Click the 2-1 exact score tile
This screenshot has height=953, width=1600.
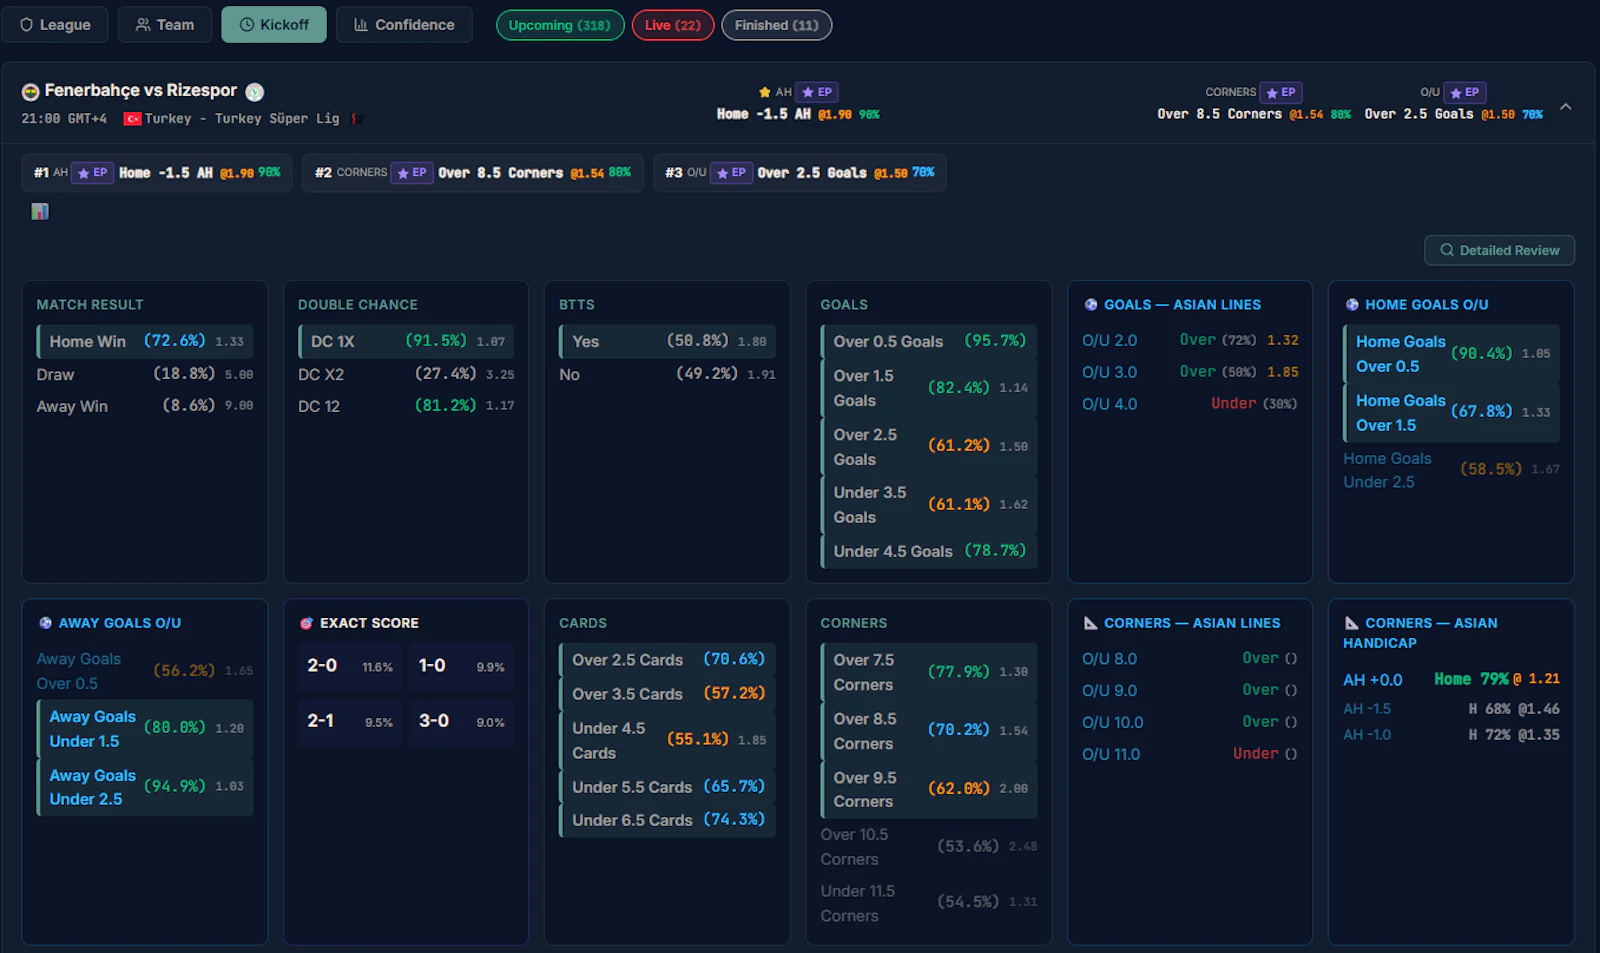click(x=350, y=721)
